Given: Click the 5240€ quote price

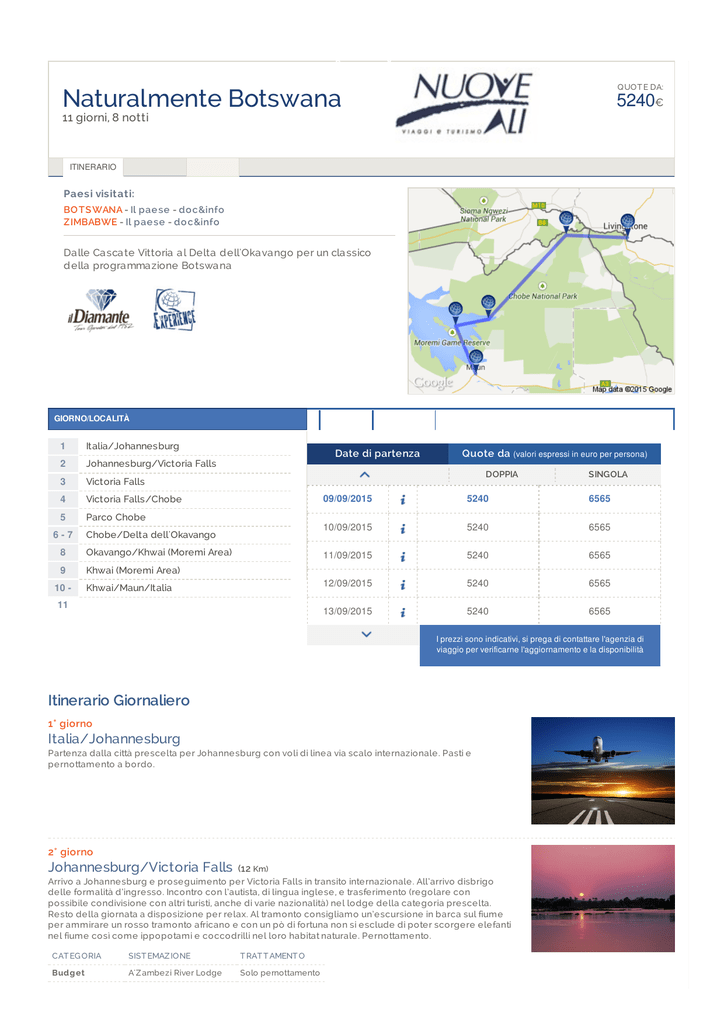Looking at the screenshot, I should (x=640, y=101).
